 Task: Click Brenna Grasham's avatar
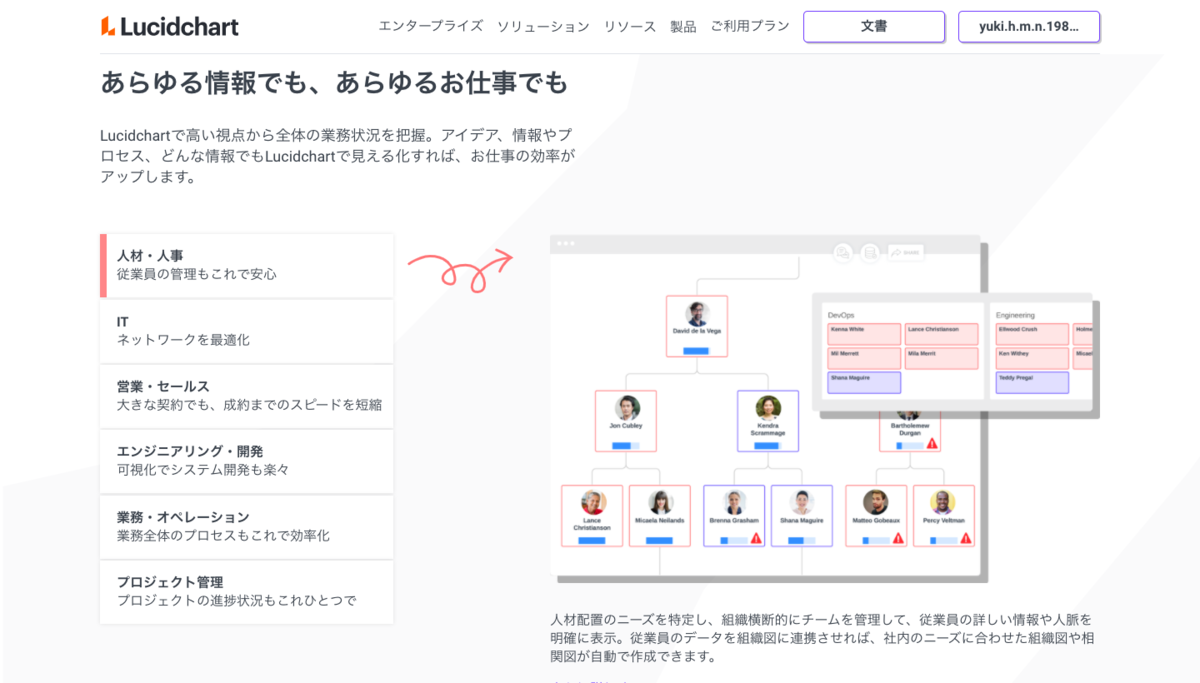[734, 502]
